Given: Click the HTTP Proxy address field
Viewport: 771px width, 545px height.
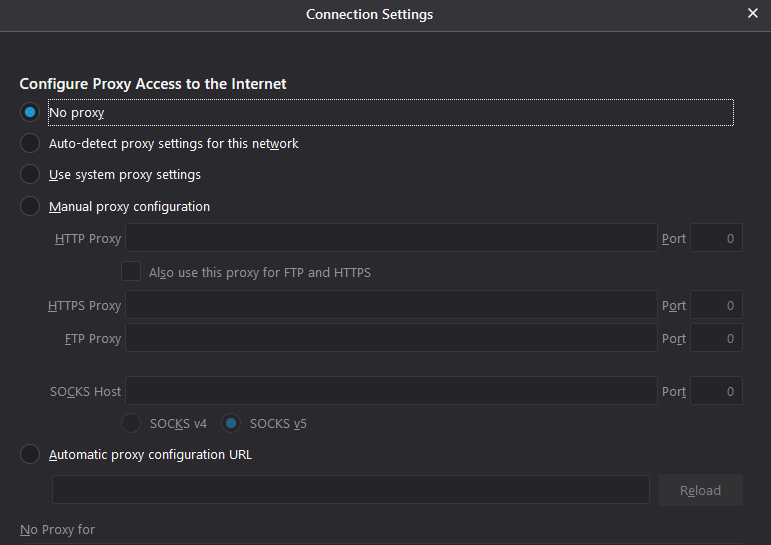Looking at the screenshot, I should click(391, 238).
